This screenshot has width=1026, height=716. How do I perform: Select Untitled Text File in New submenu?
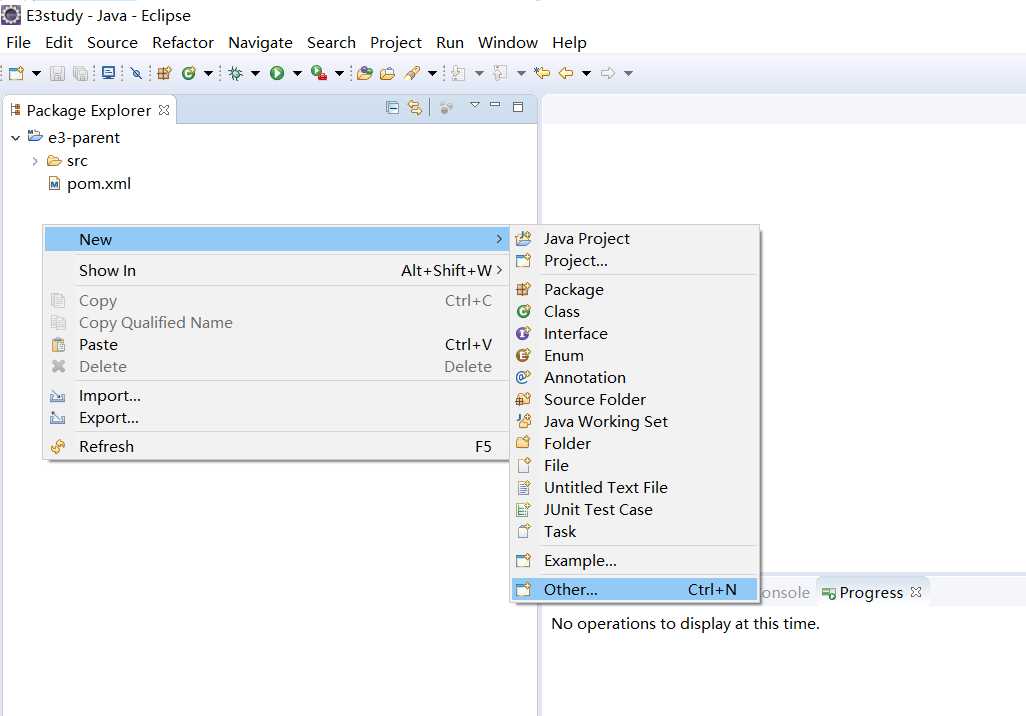(x=635, y=488)
